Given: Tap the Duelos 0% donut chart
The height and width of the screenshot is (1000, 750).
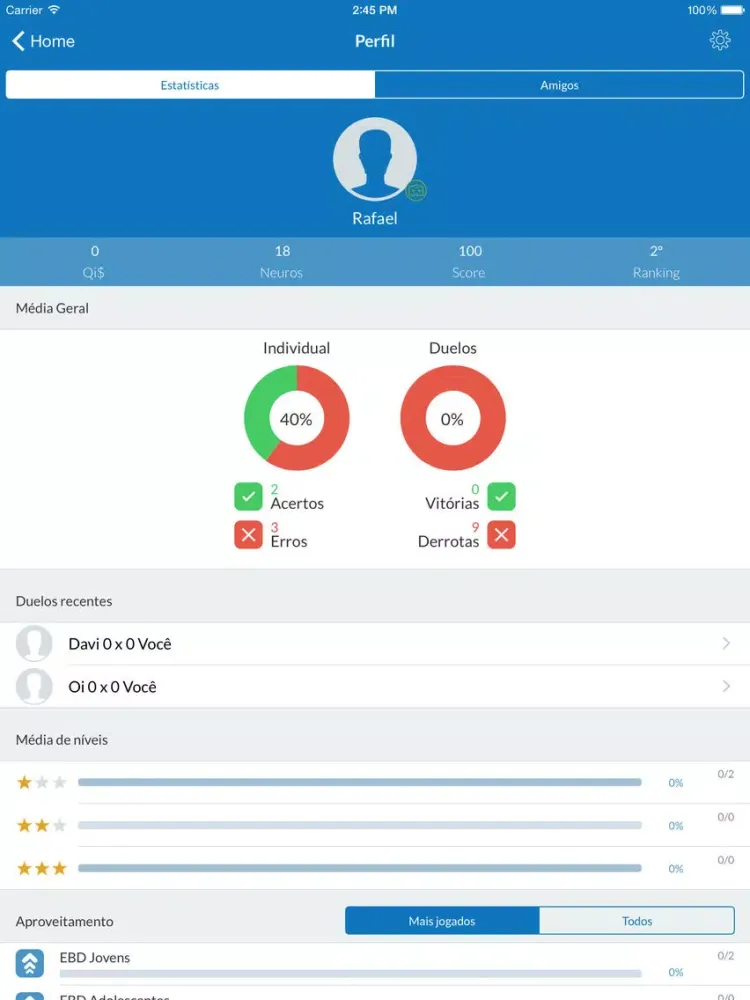Looking at the screenshot, I should (453, 418).
